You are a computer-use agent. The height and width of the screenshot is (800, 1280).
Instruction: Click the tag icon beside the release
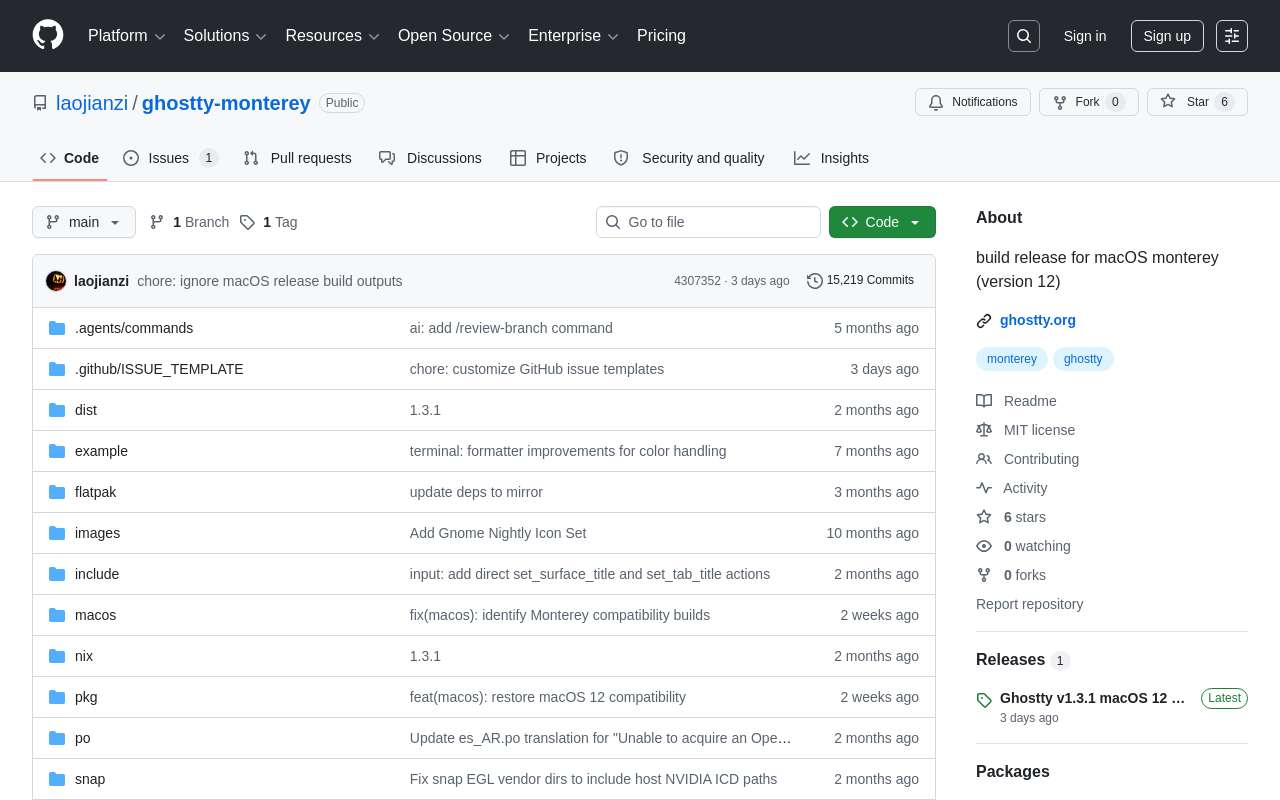pyautogui.click(x=984, y=700)
